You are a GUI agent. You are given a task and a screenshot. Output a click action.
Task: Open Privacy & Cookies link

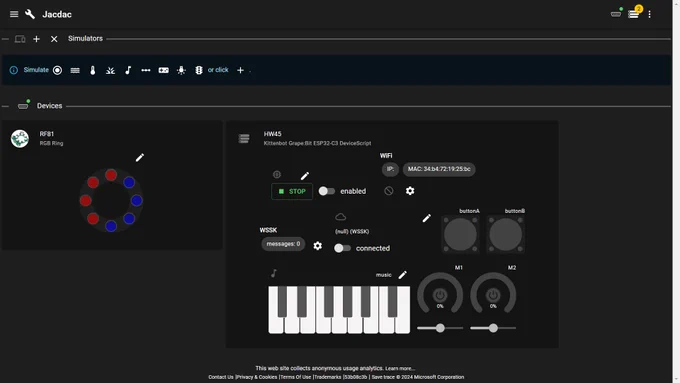point(257,377)
